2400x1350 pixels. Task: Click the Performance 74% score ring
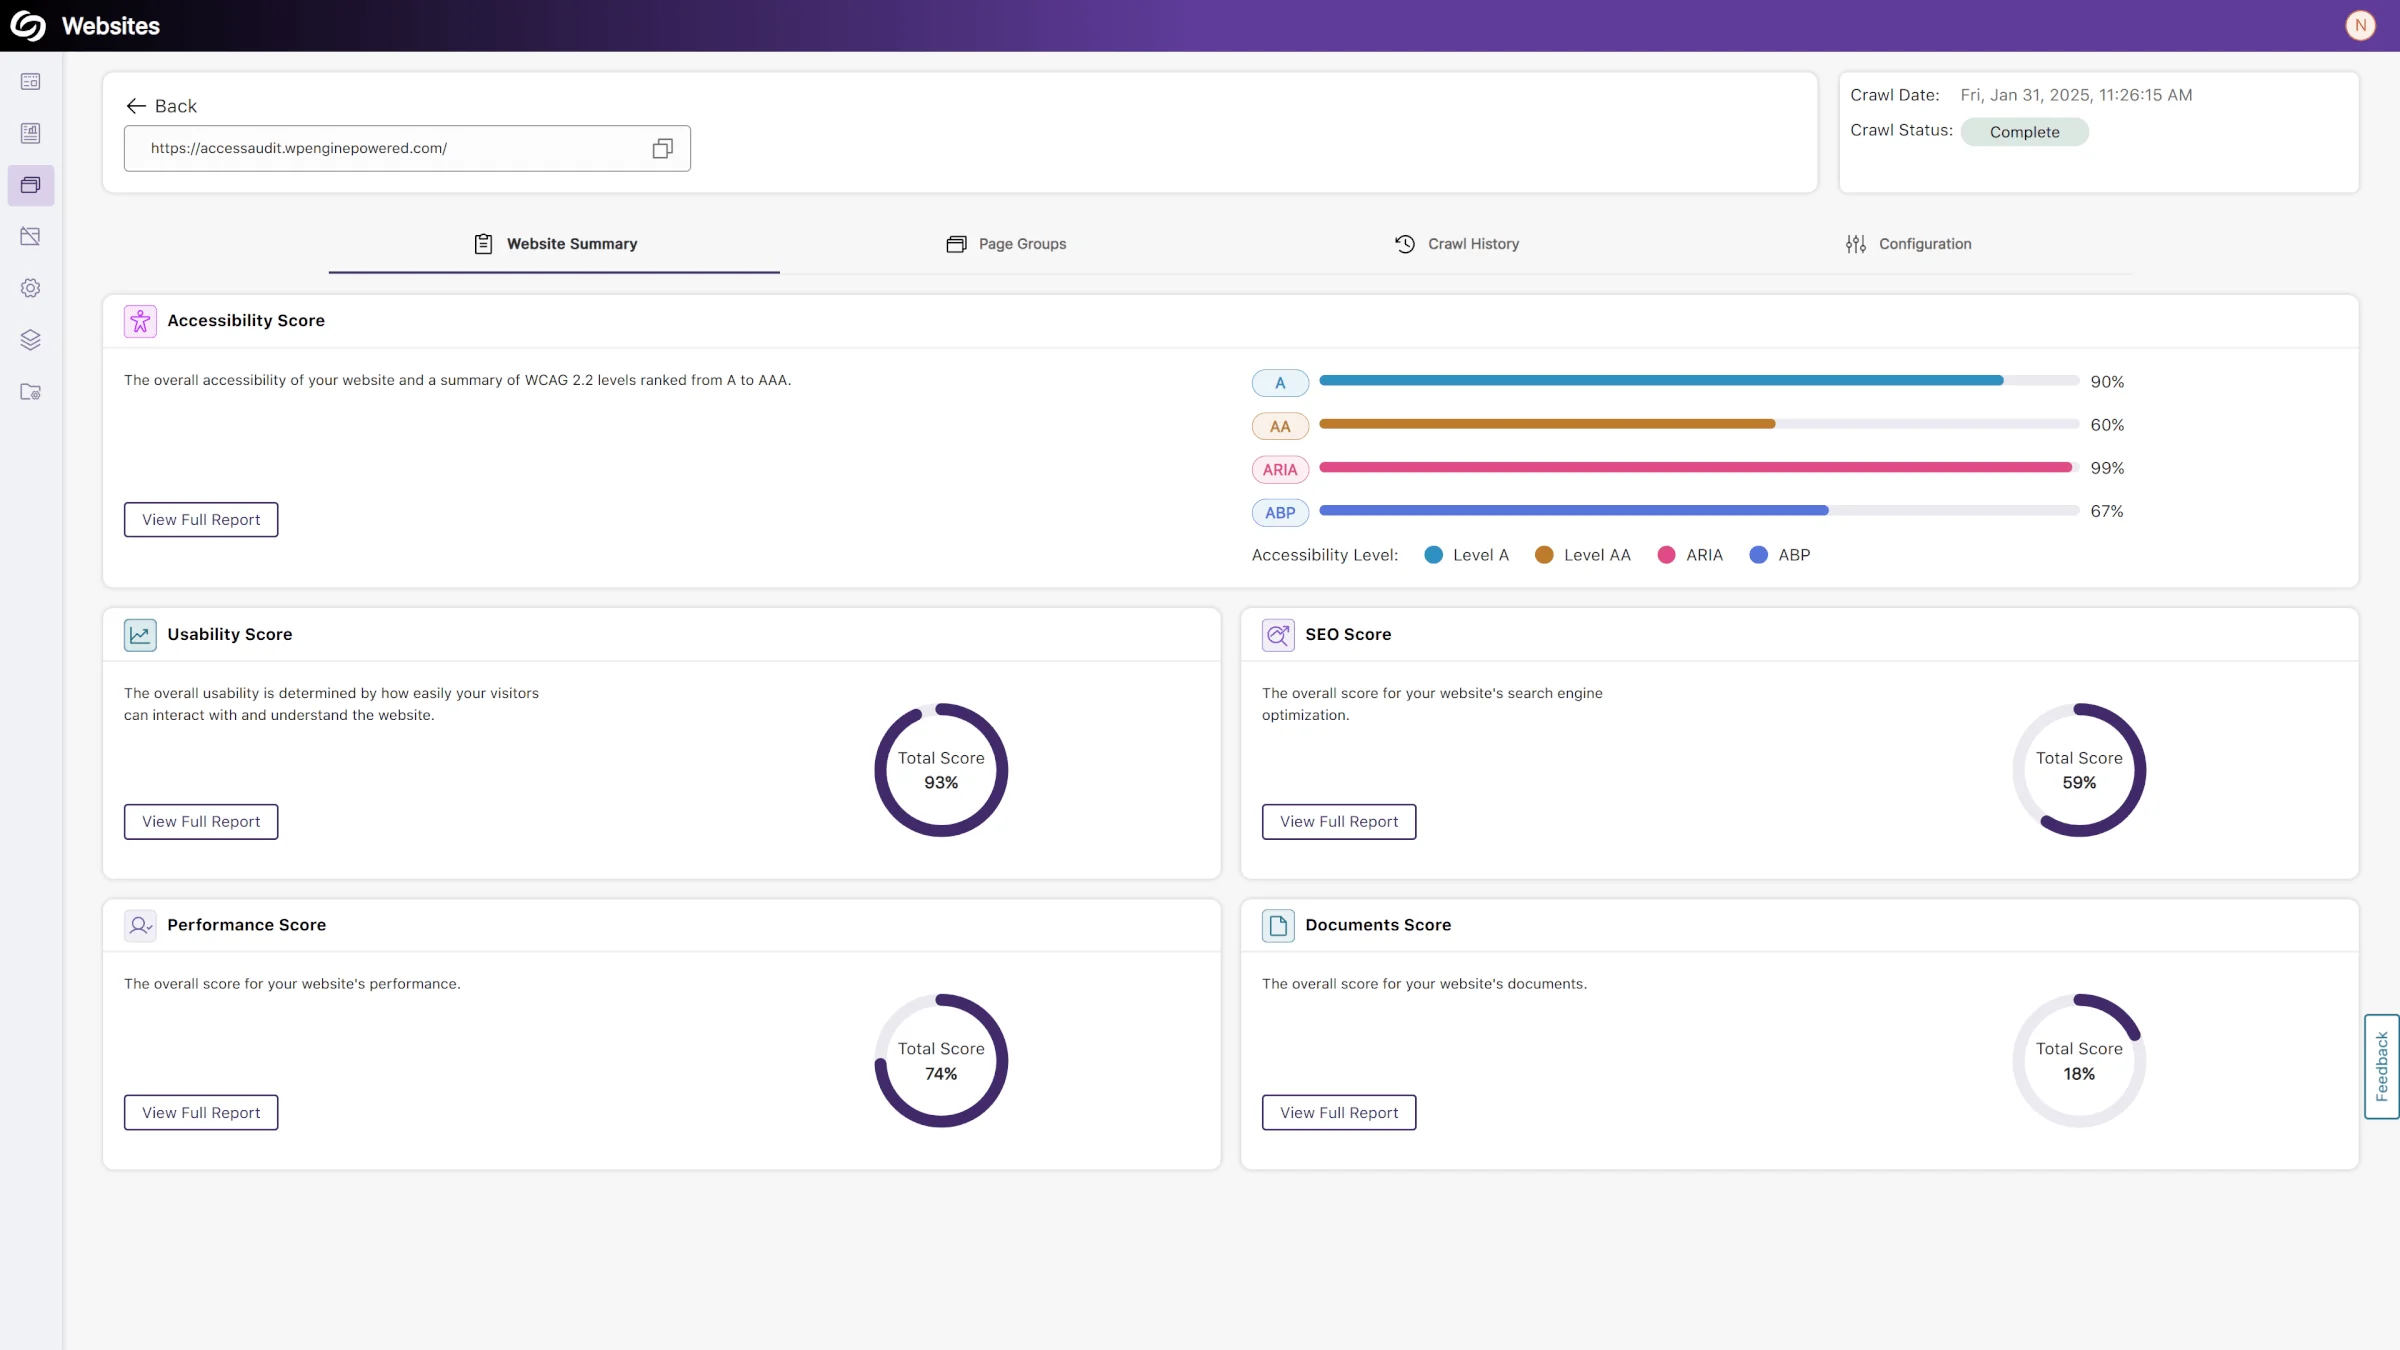941,1061
